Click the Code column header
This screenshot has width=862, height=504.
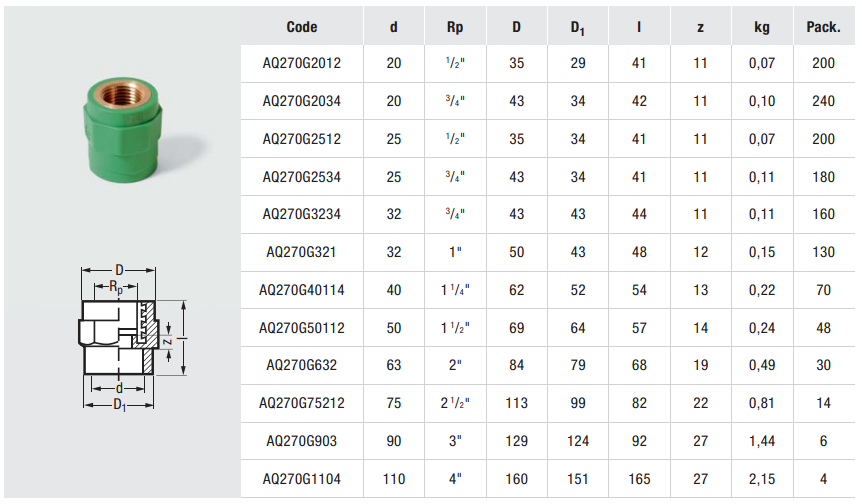302,27
